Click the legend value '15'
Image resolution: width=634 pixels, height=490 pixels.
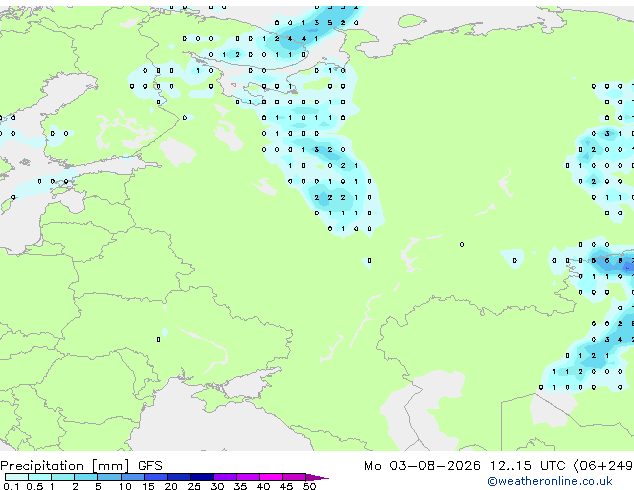tap(148, 486)
